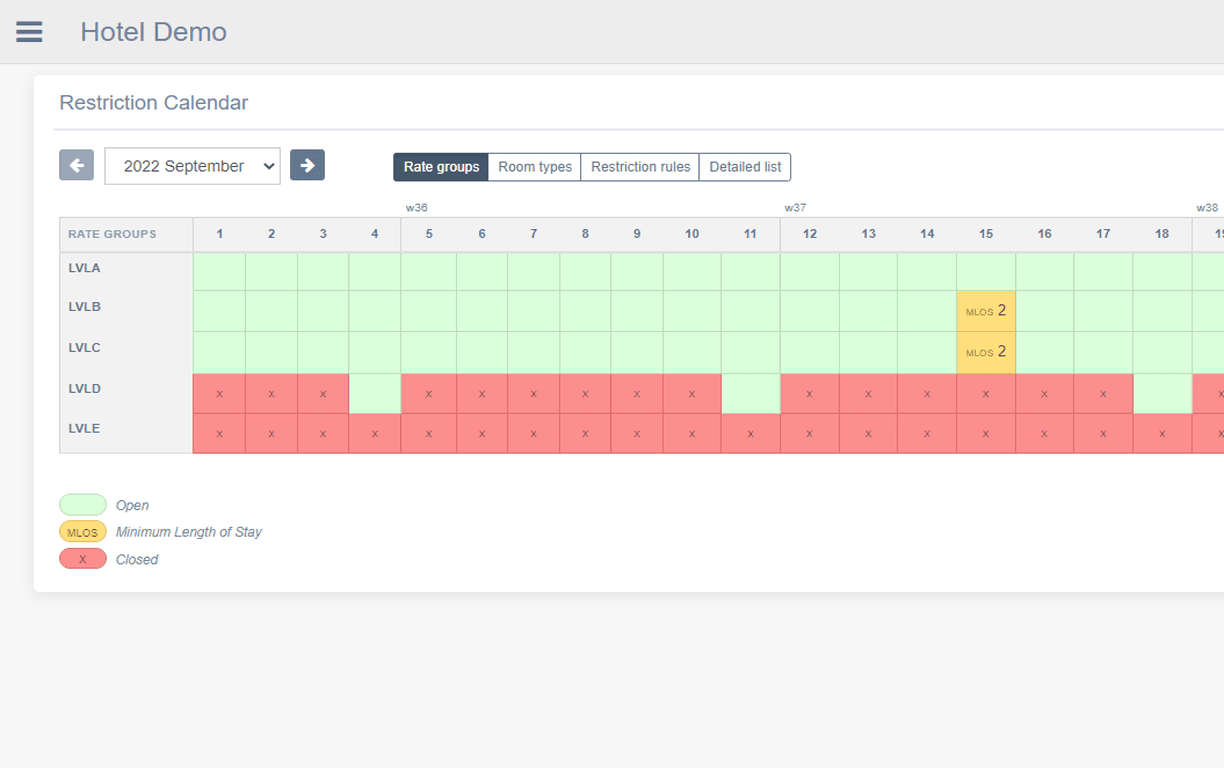Show the Detailed list view
The image size is (1224, 768).
click(x=745, y=167)
